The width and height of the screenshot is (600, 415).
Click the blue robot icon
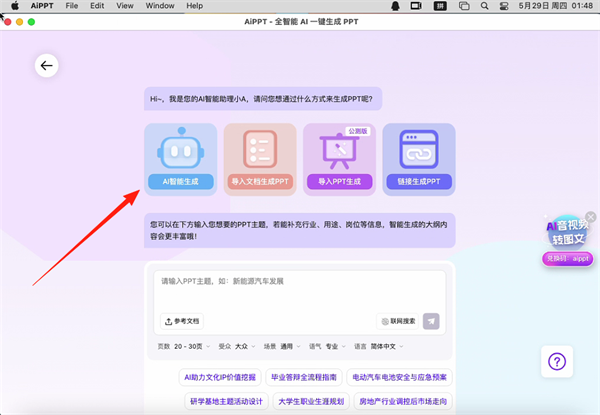click(x=181, y=148)
